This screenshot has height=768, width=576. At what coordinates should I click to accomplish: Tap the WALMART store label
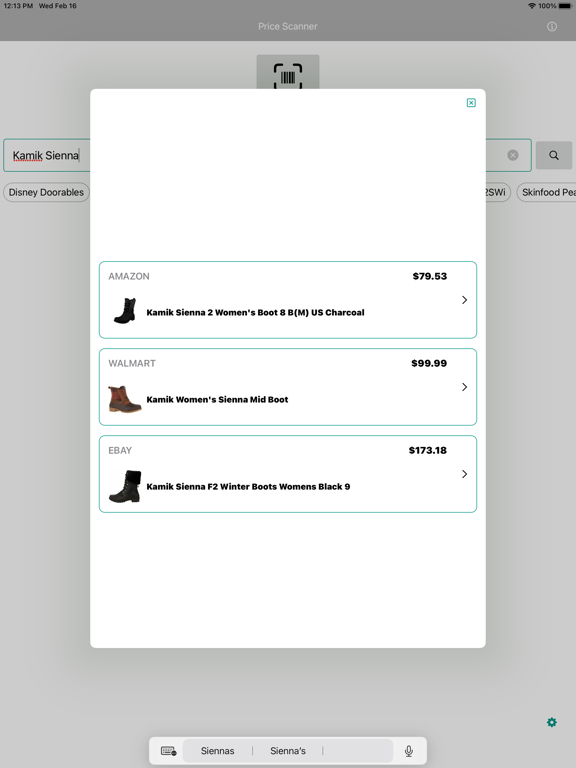(132, 363)
